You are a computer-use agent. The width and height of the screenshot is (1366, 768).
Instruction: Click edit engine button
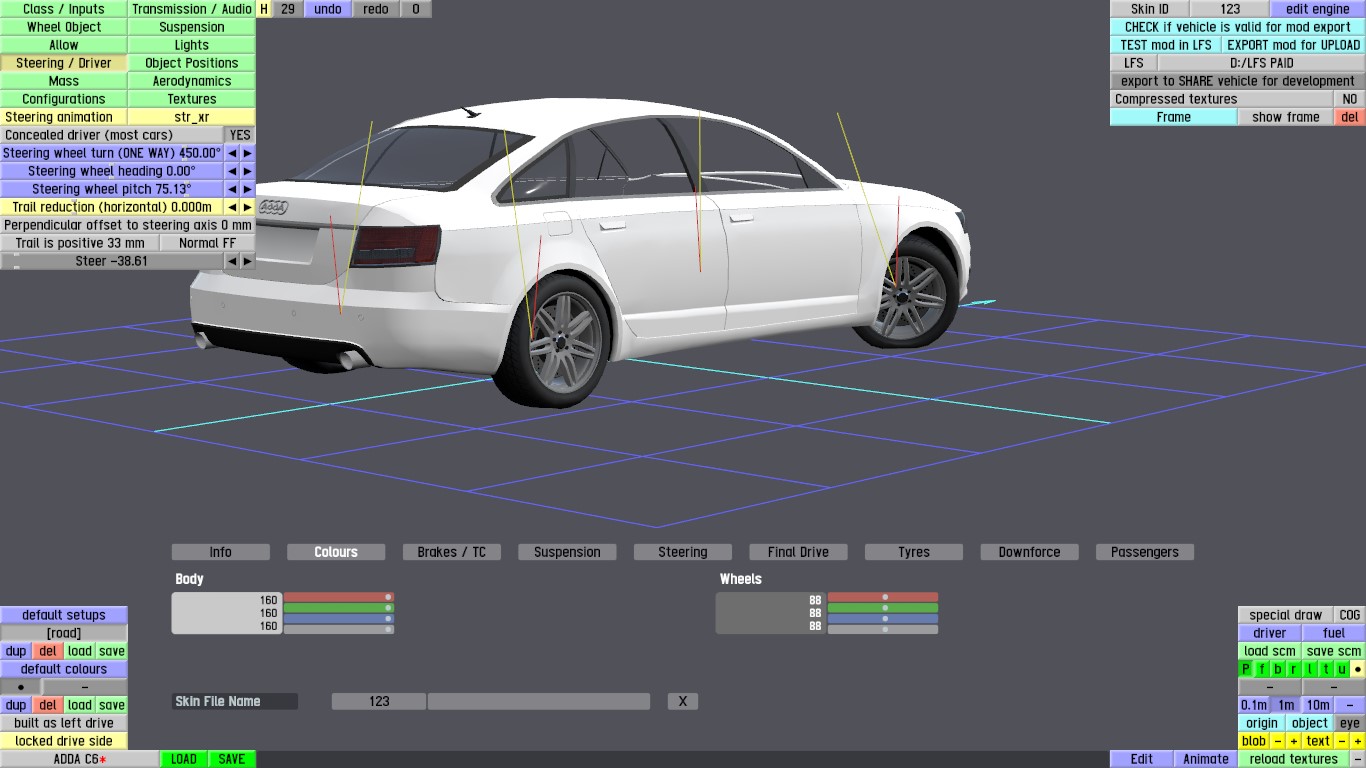pyautogui.click(x=1318, y=9)
